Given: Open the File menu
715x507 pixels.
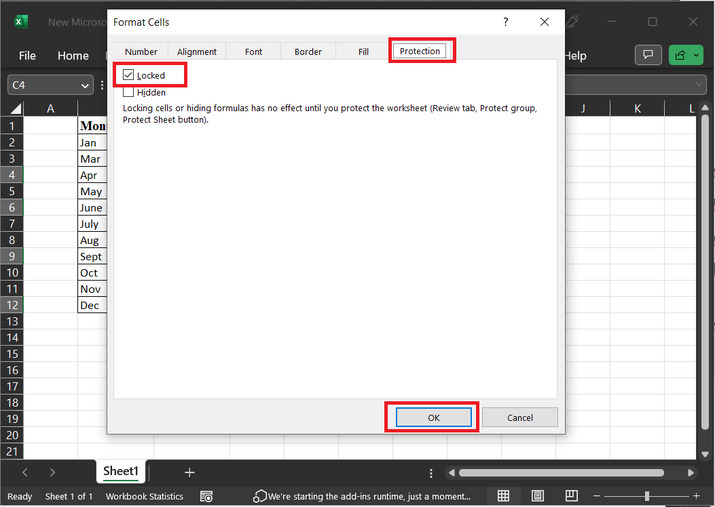Looking at the screenshot, I should tap(27, 56).
